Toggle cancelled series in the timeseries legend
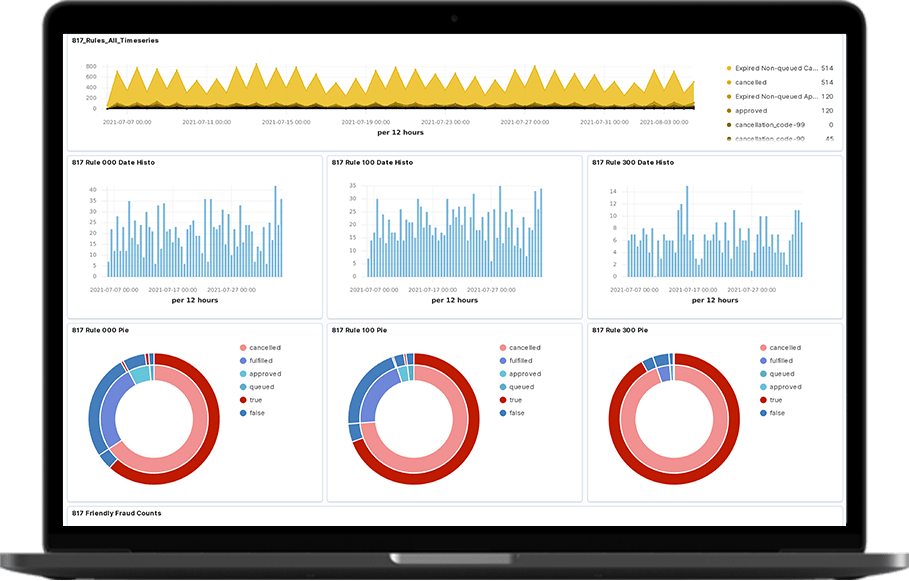909x581 pixels. tap(750, 82)
